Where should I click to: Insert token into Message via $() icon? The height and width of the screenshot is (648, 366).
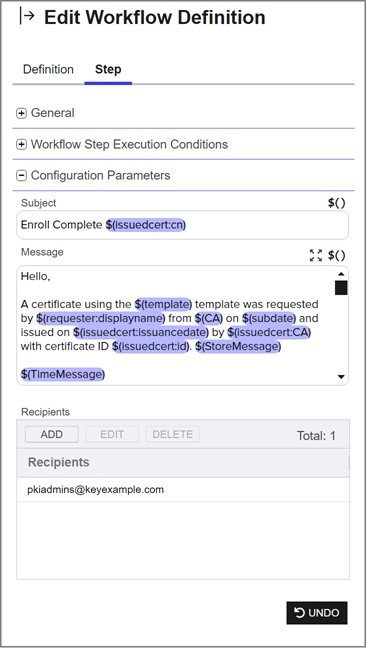coord(337,255)
